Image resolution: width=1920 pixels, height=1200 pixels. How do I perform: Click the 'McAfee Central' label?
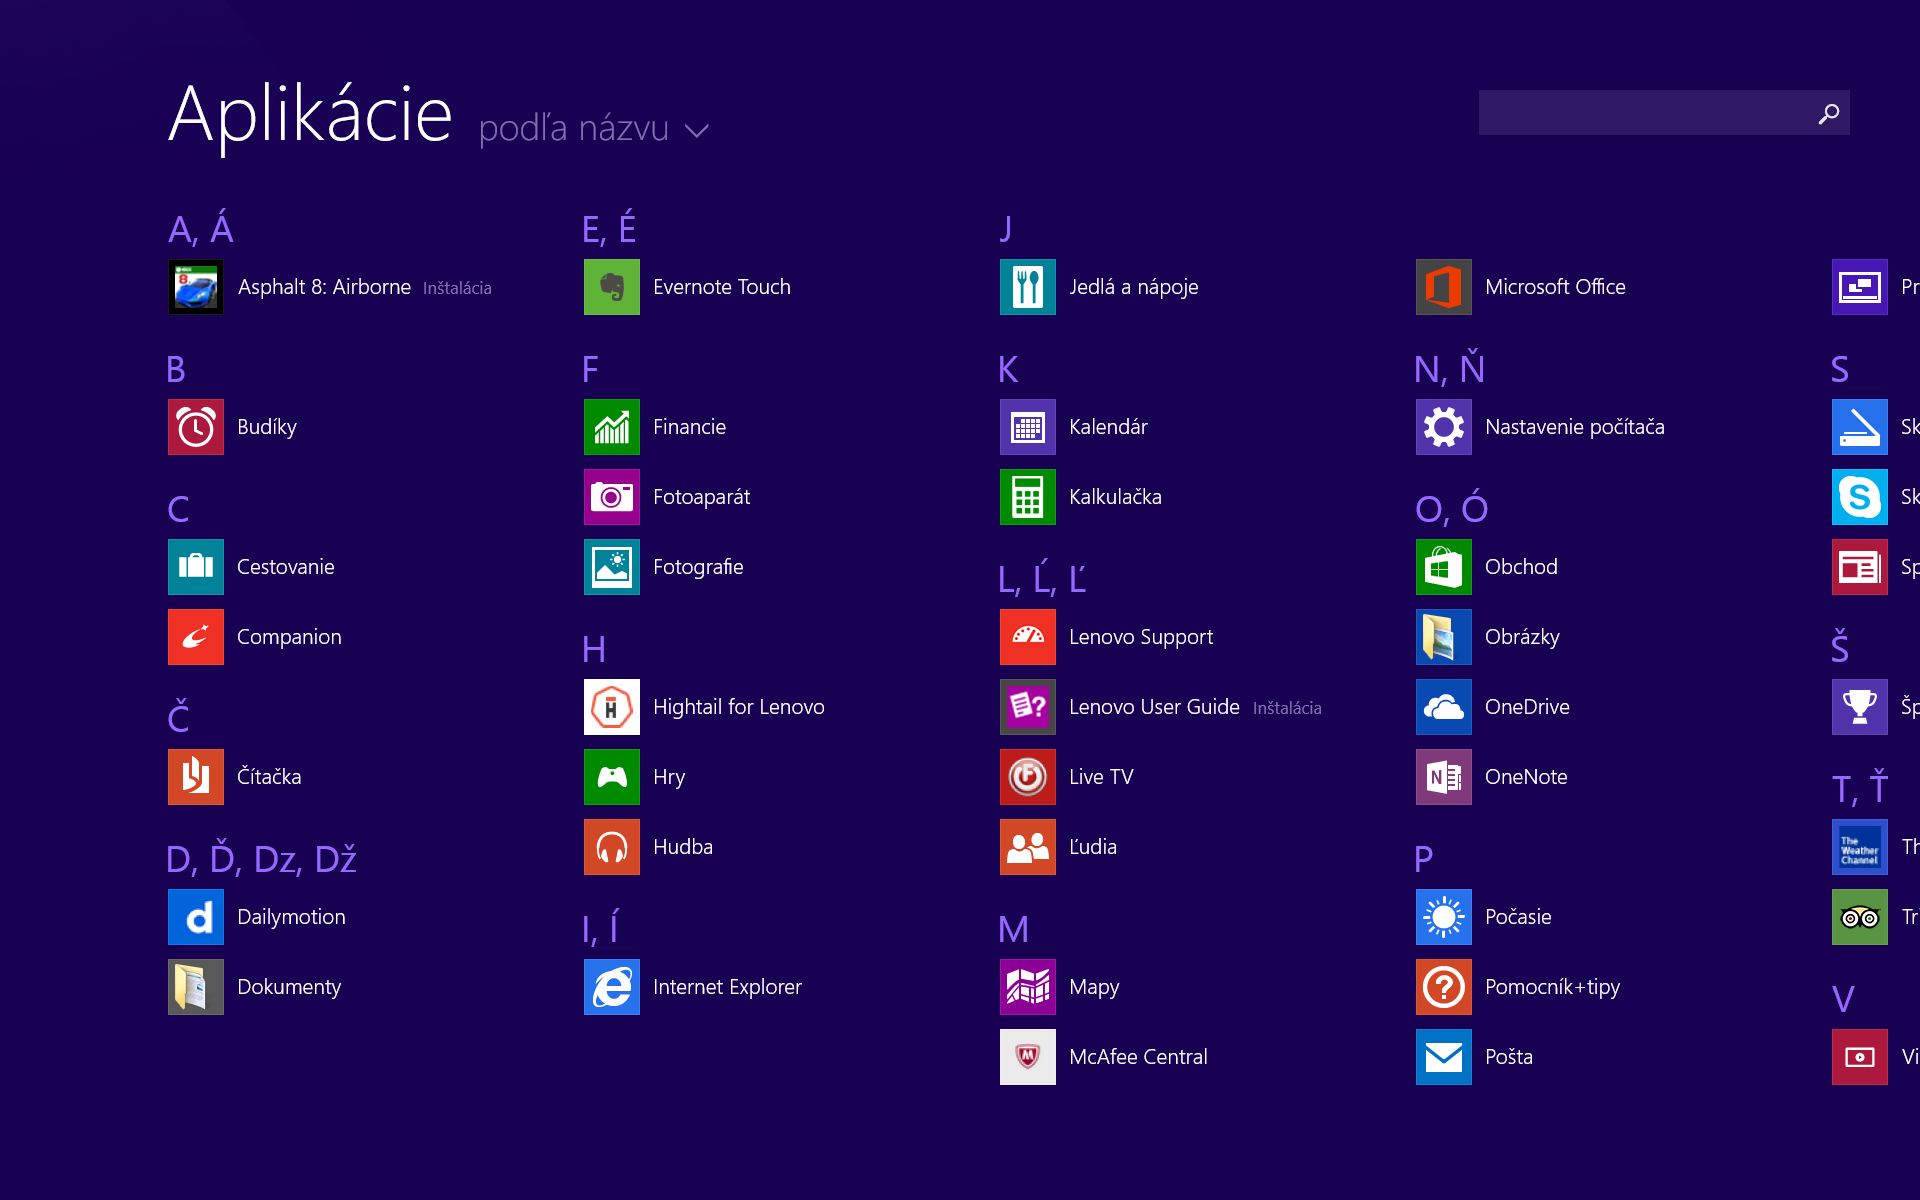pyautogui.click(x=1138, y=1057)
